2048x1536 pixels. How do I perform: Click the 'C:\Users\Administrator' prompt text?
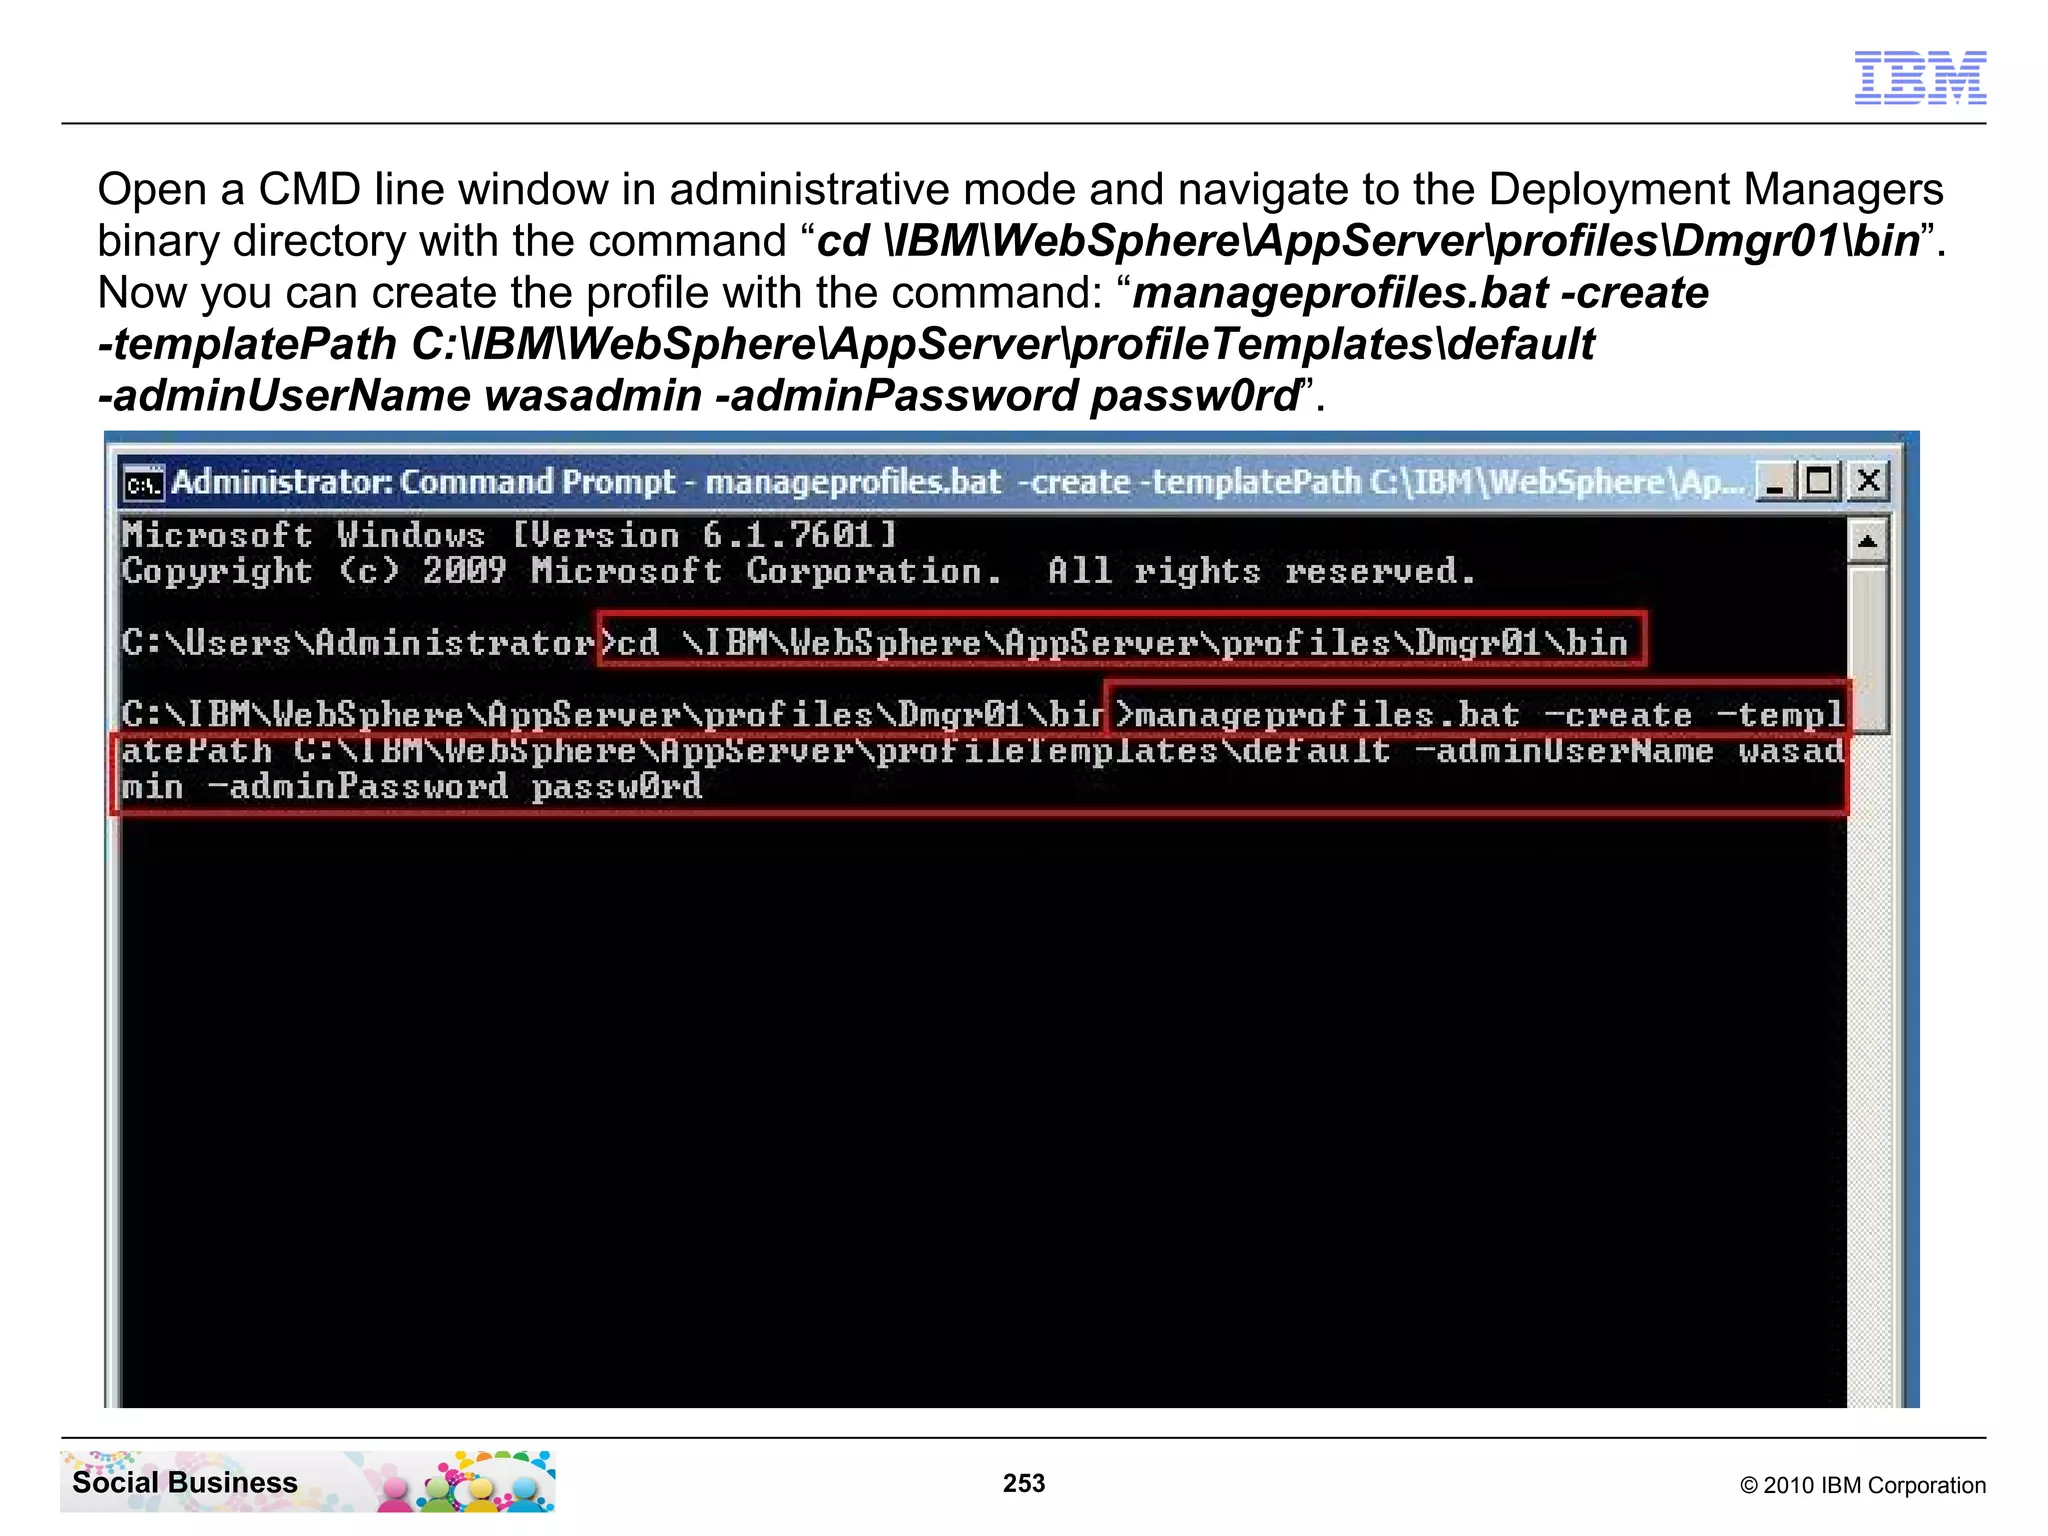[358, 642]
